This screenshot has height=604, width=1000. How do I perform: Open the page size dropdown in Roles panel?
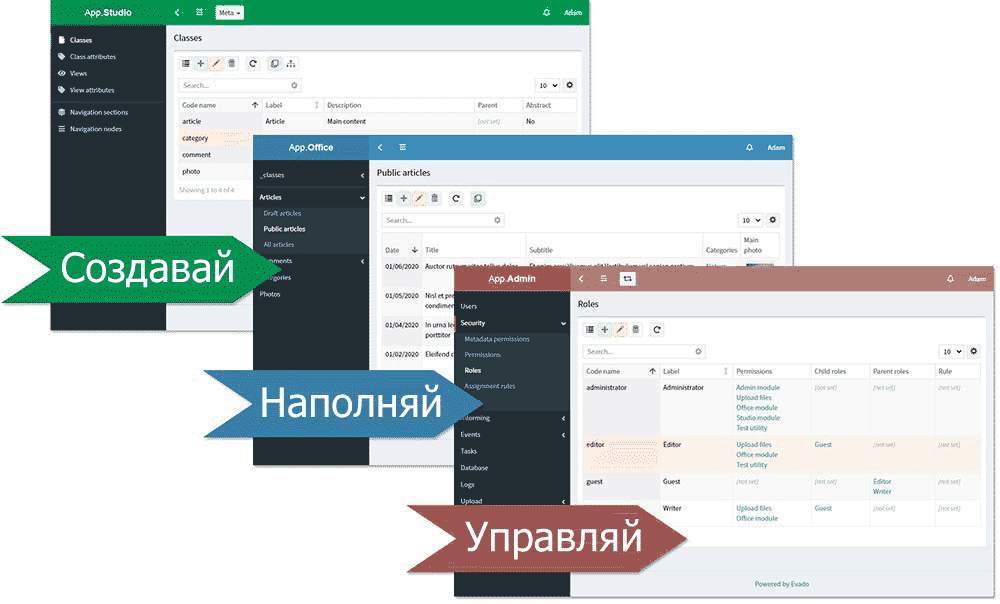click(952, 351)
